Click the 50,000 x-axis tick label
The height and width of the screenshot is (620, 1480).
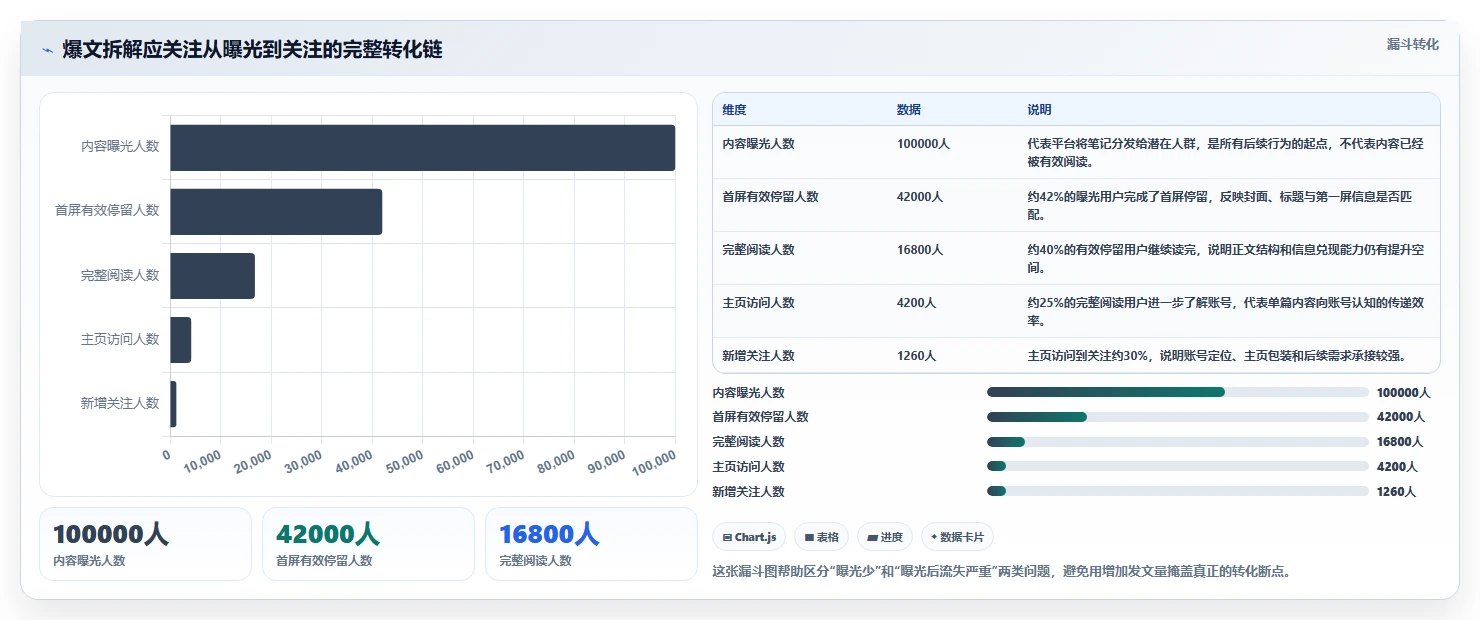tap(404, 461)
